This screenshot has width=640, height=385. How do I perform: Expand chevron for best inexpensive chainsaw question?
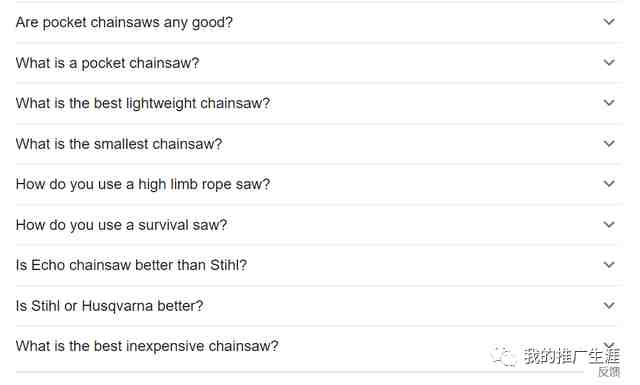coord(609,344)
